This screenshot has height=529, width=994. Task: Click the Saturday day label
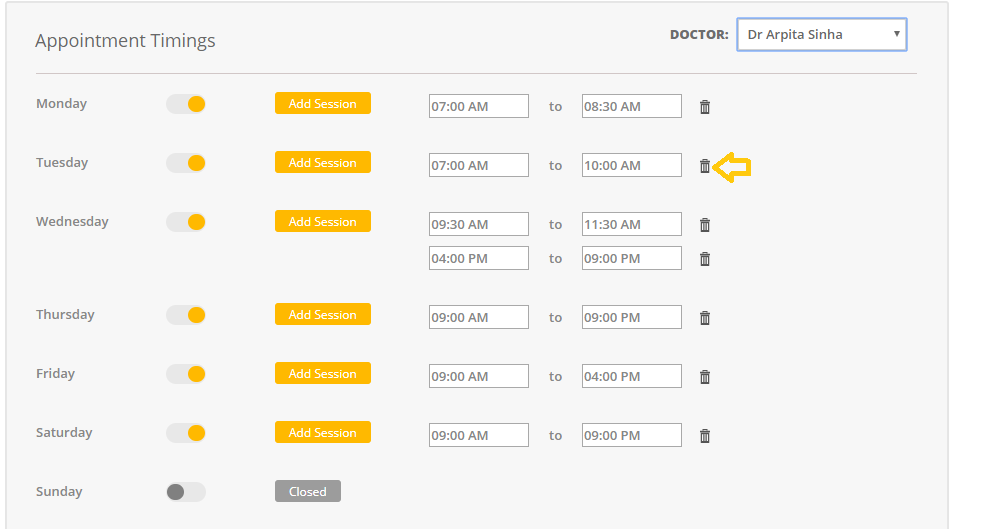64,433
